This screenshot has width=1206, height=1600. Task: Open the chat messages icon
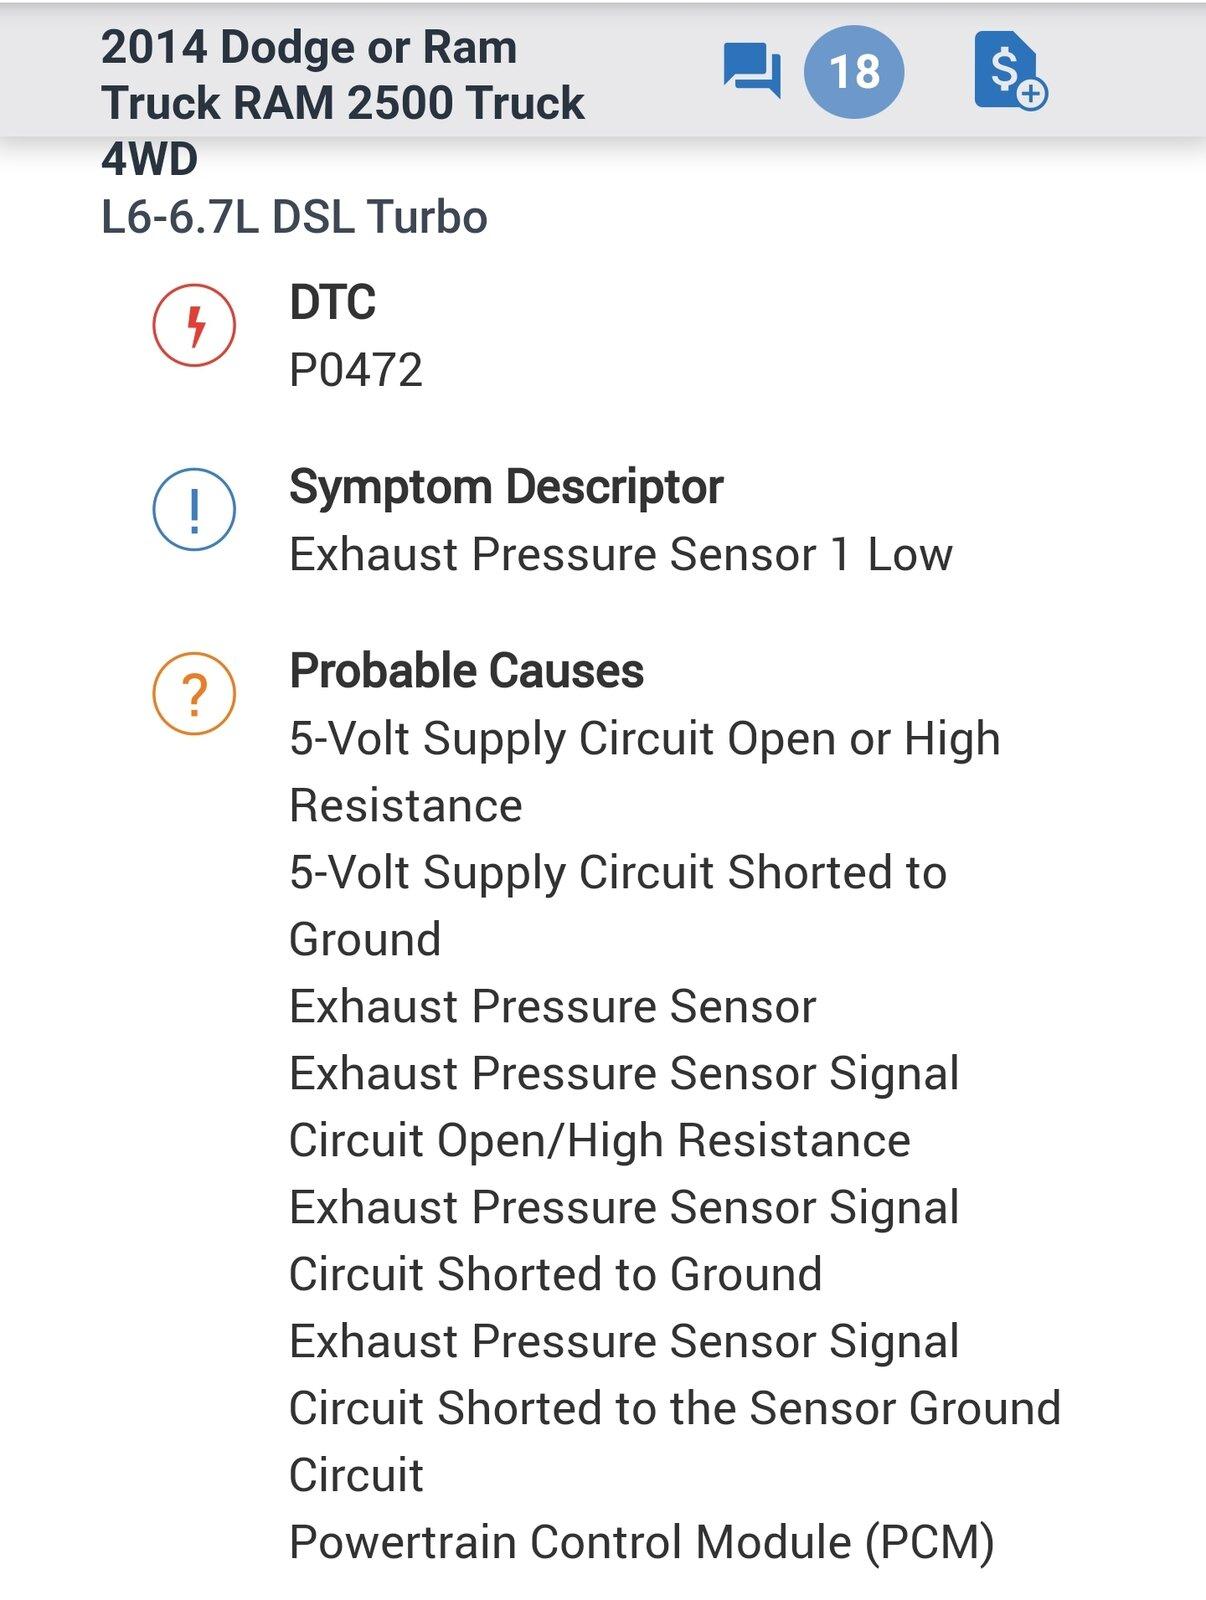[x=751, y=70]
